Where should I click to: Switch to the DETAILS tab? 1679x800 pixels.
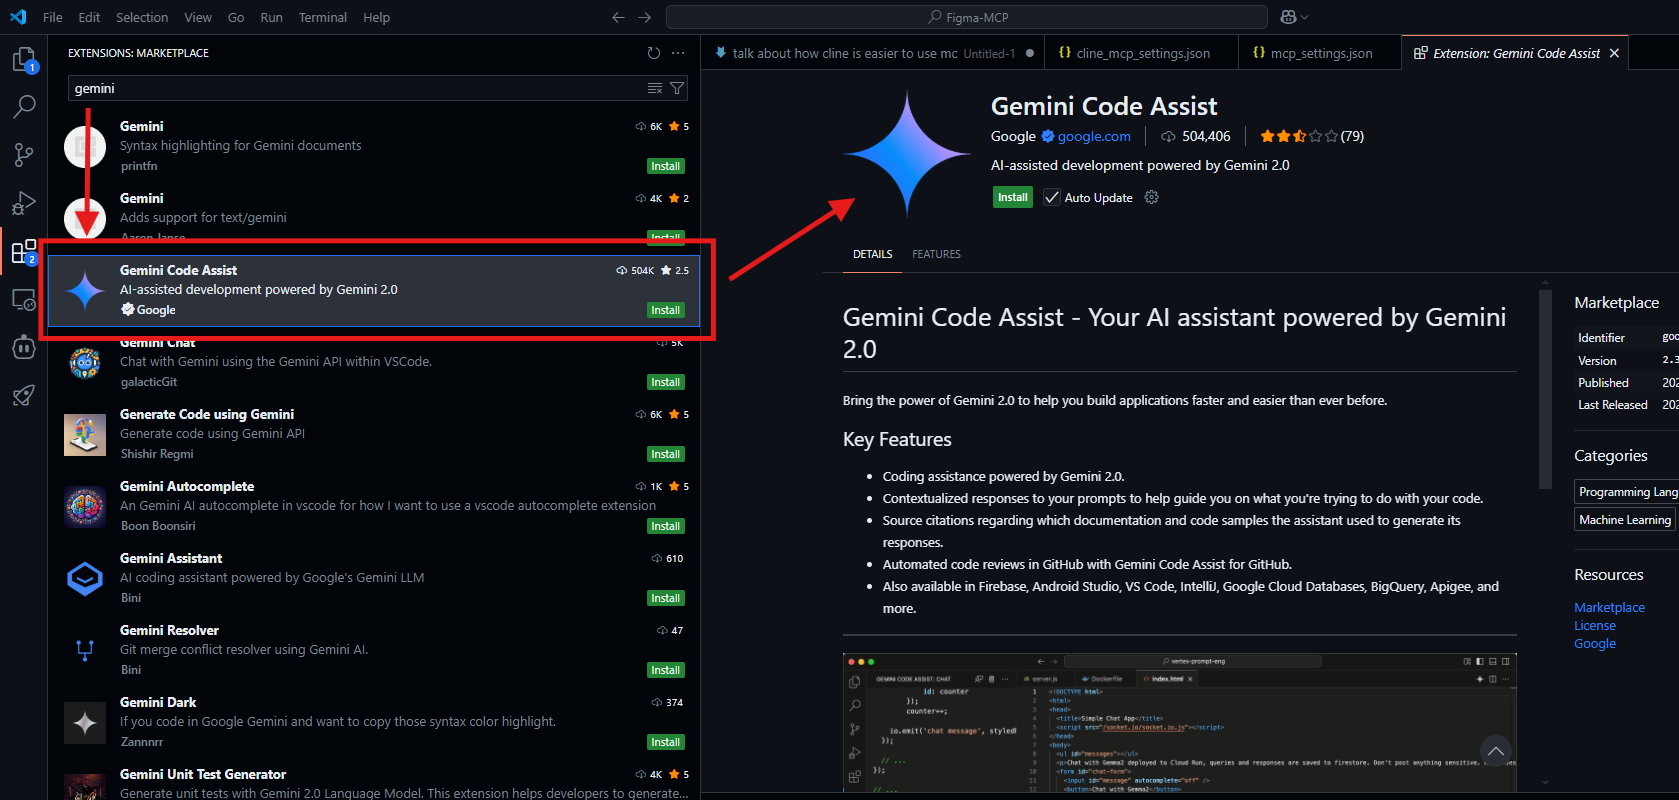point(872,254)
